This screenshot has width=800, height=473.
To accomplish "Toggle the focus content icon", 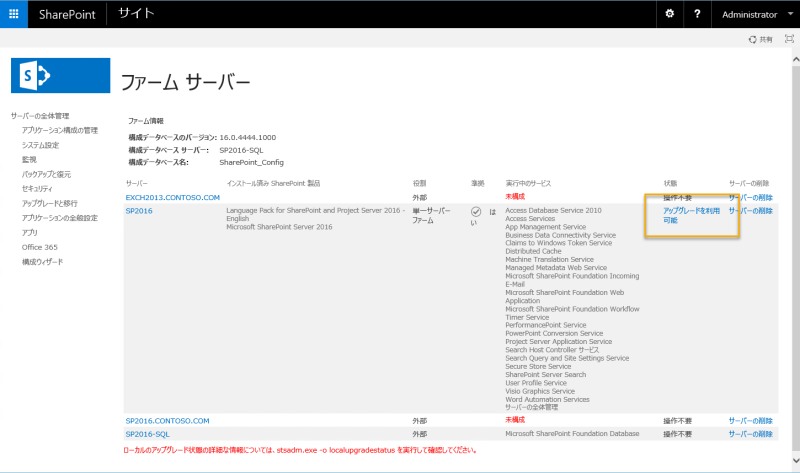I will (x=789, y=39).
